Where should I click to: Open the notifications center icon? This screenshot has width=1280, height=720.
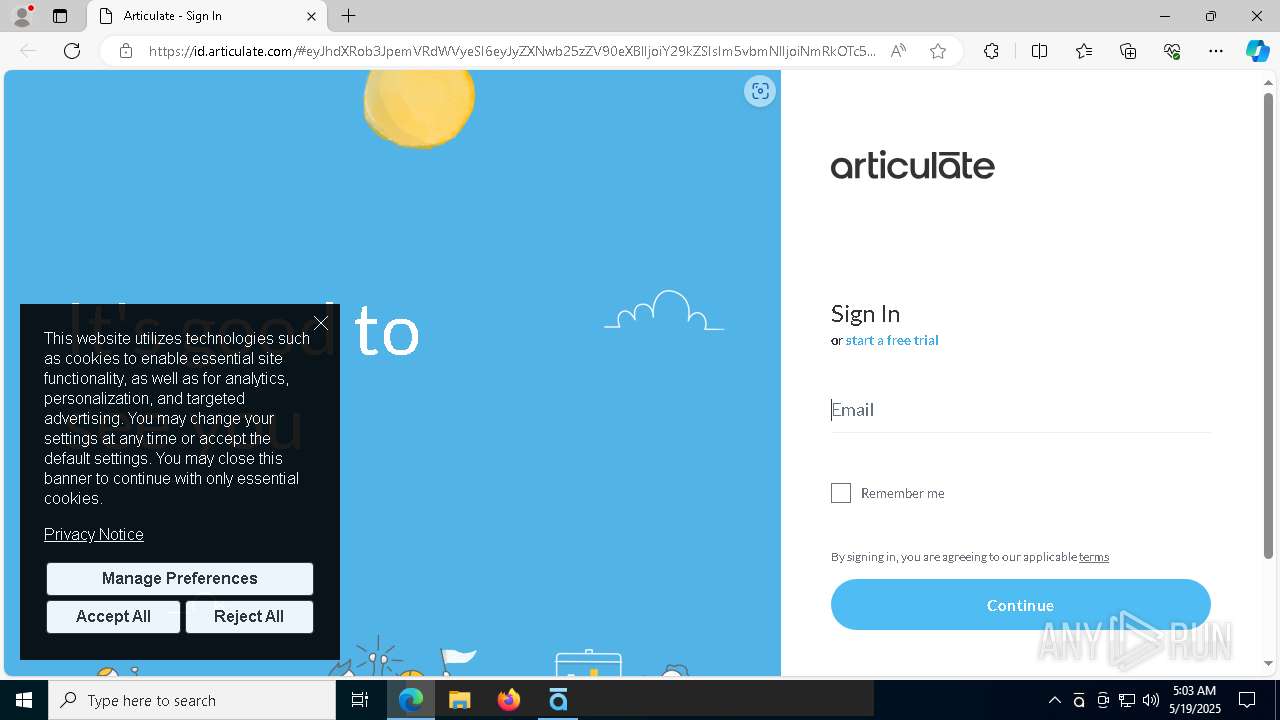[x=1247, y=700]
